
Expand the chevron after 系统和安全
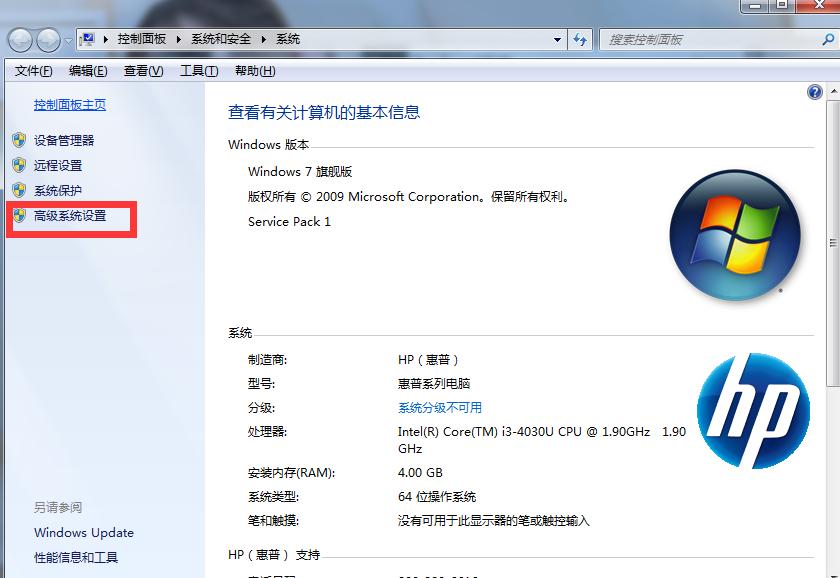(263, 40)
